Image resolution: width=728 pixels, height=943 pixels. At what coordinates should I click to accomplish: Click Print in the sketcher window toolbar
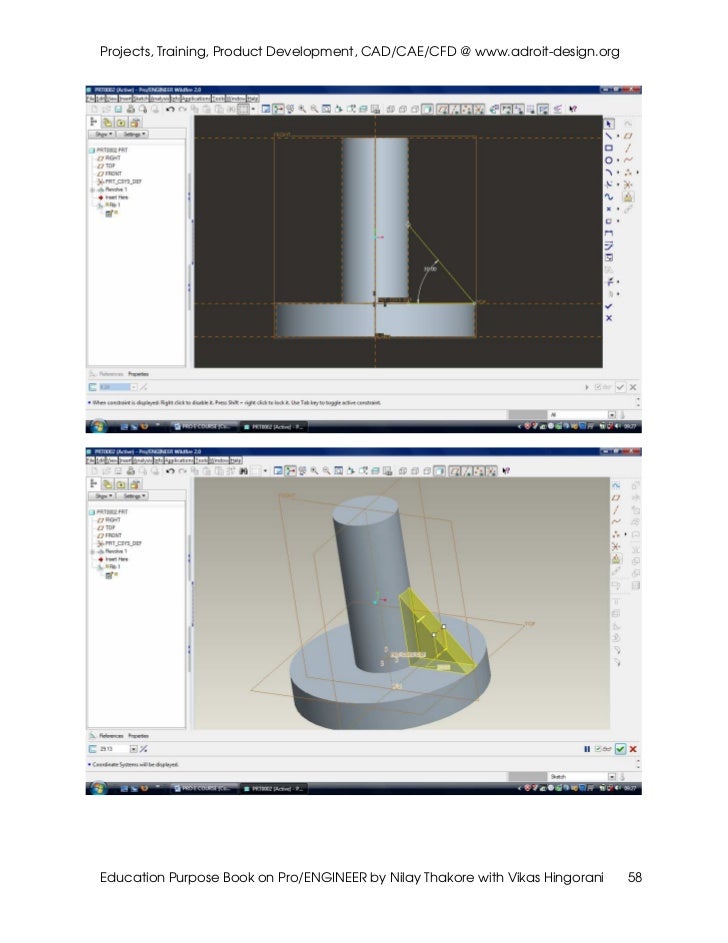[x=130, y=109]
